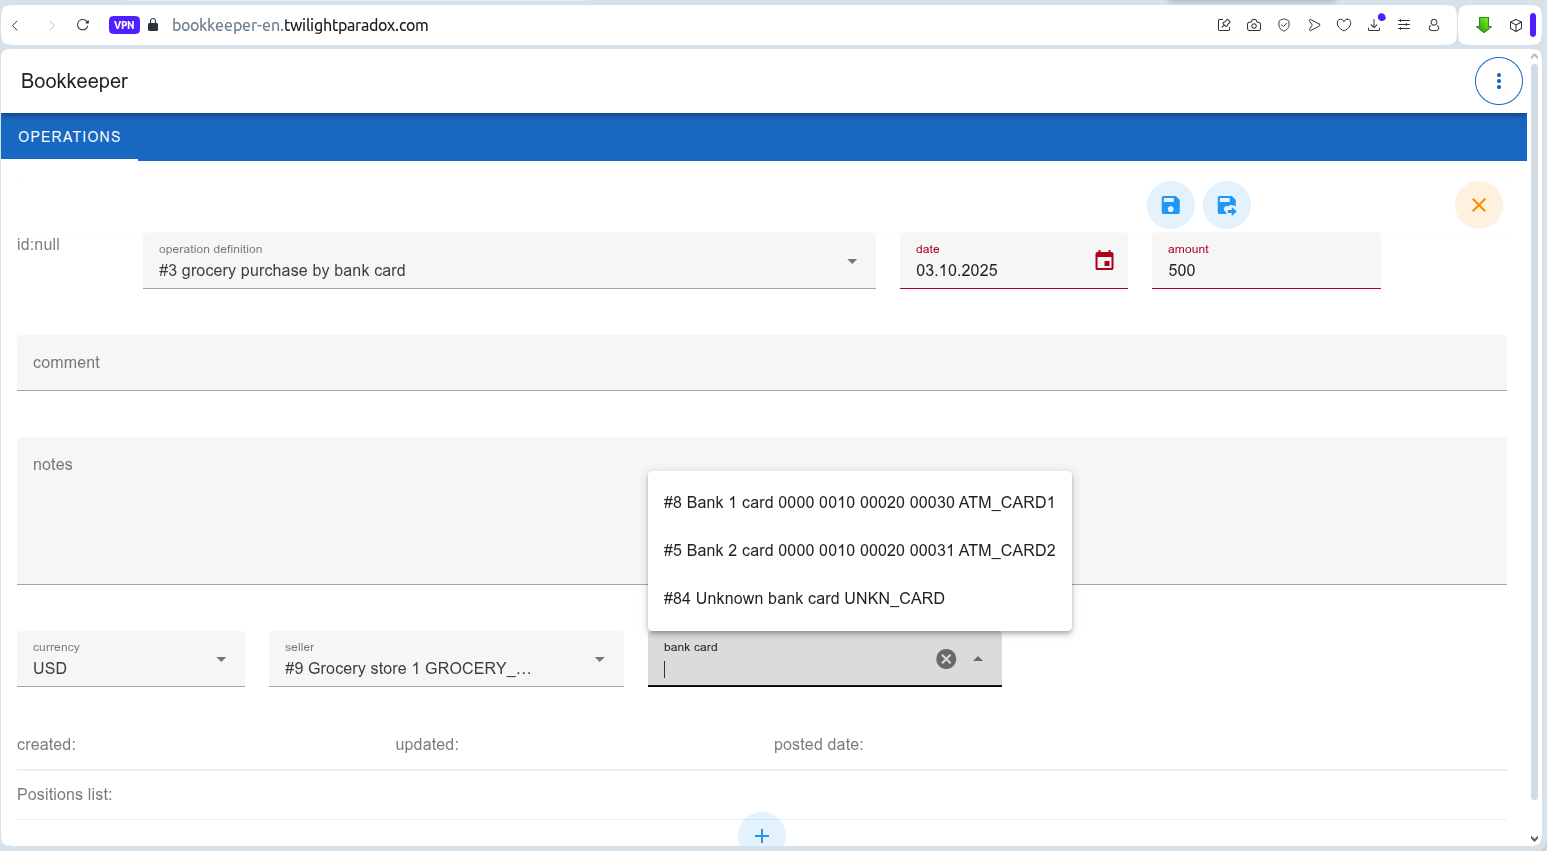Add a new position with the plus button
Screen dimensions: 1547x851
pyautogui.click(x=761, y=834)
